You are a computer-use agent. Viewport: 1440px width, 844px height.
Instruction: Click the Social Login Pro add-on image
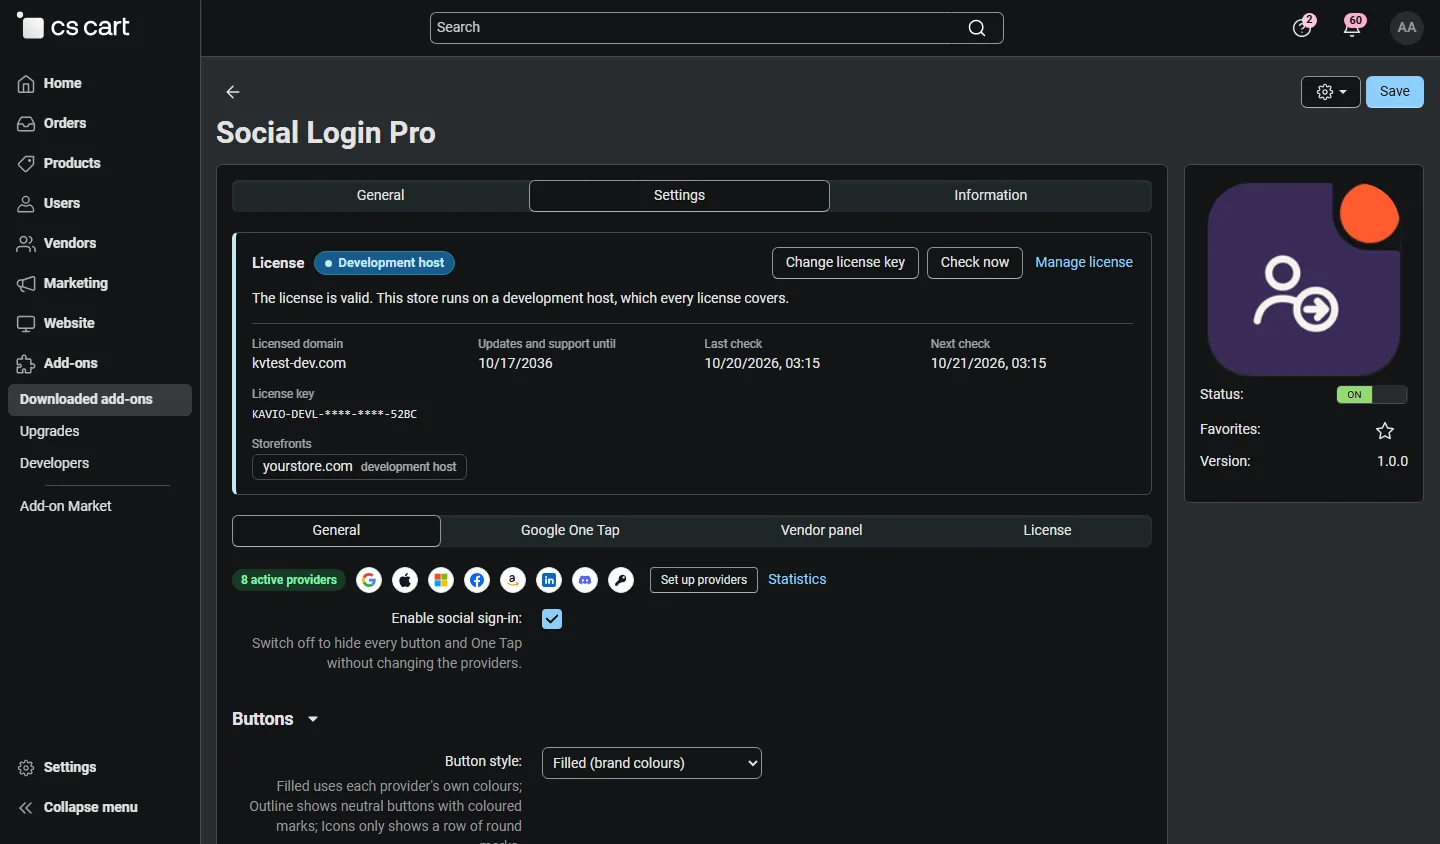1304,279
